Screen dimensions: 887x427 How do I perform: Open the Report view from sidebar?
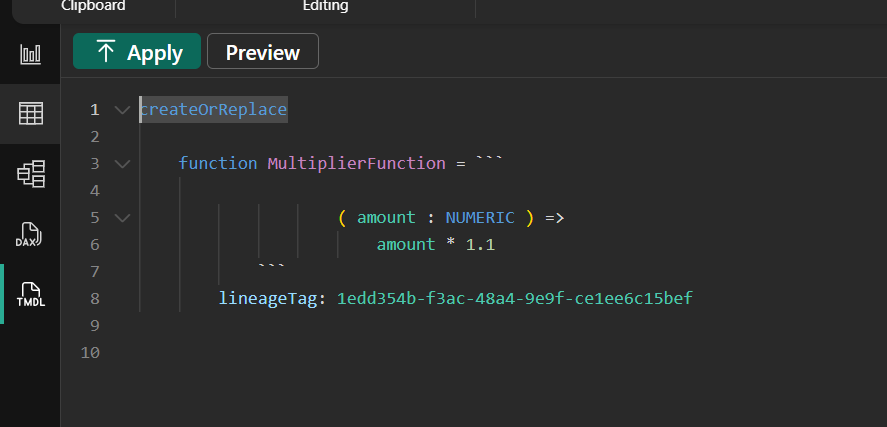[30, 54]
